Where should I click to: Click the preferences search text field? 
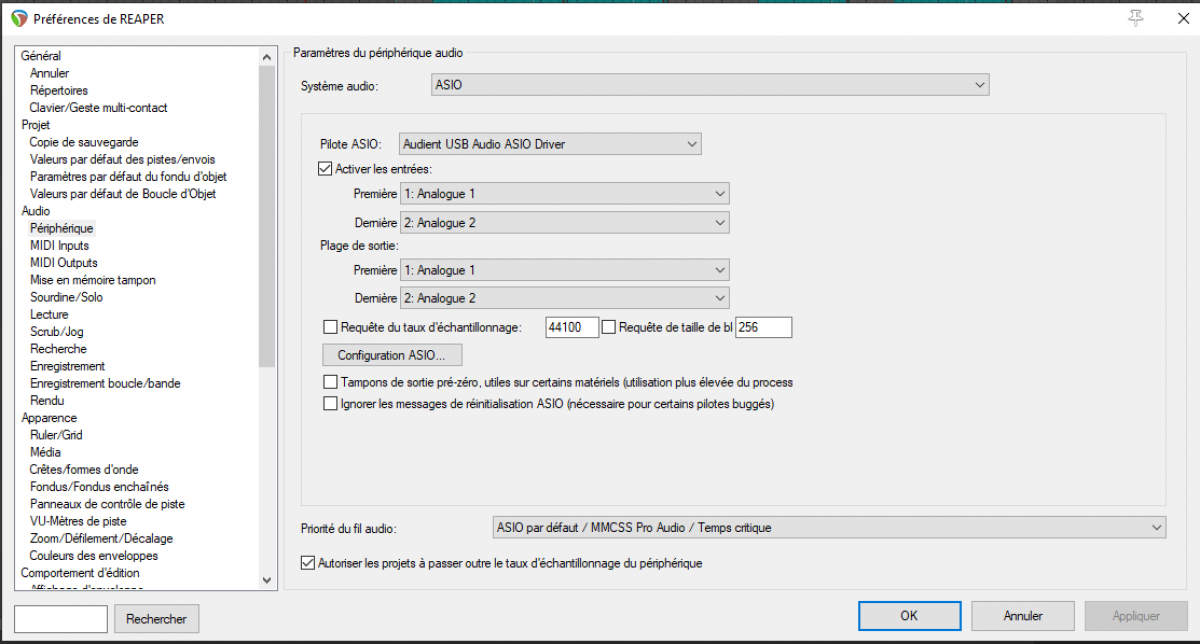pos(61,619)
